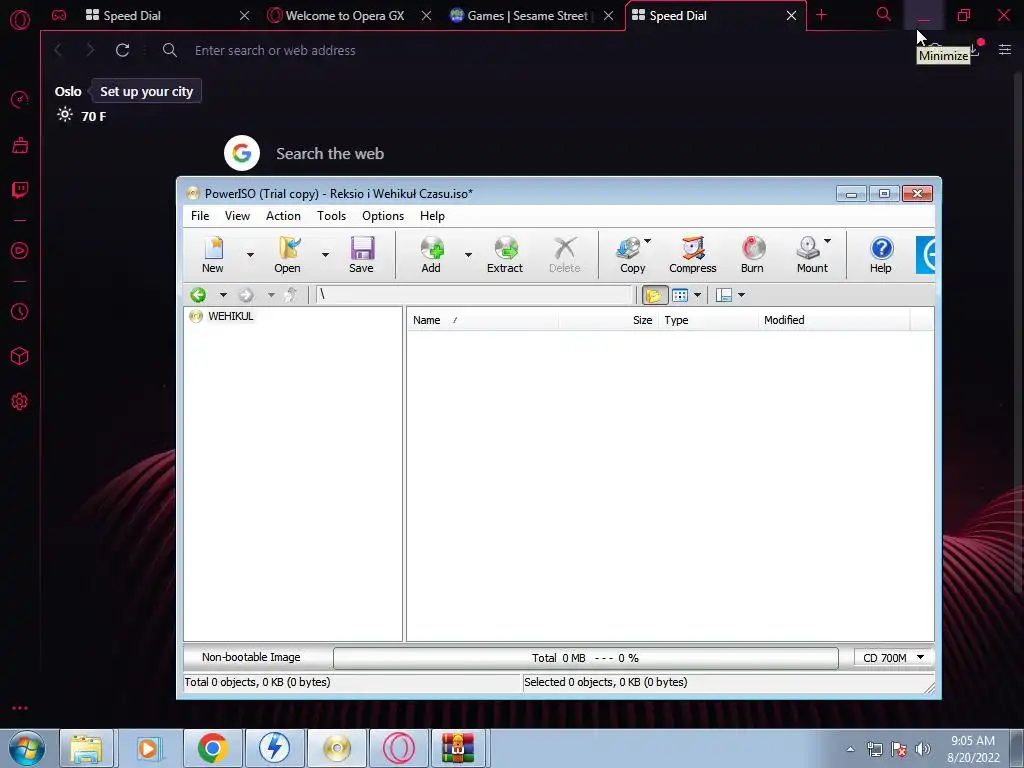
Task: Click the New toolbar icon in PowerISO
Action: [x=213, y=255]
